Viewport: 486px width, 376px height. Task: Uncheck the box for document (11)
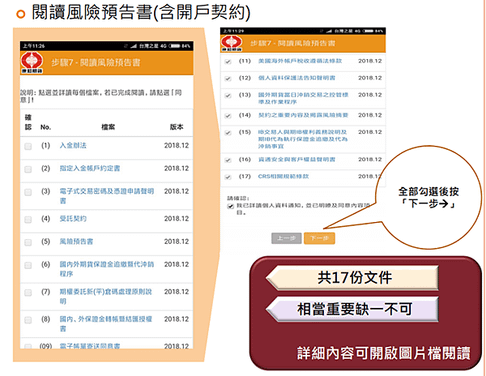pos(228,62)
